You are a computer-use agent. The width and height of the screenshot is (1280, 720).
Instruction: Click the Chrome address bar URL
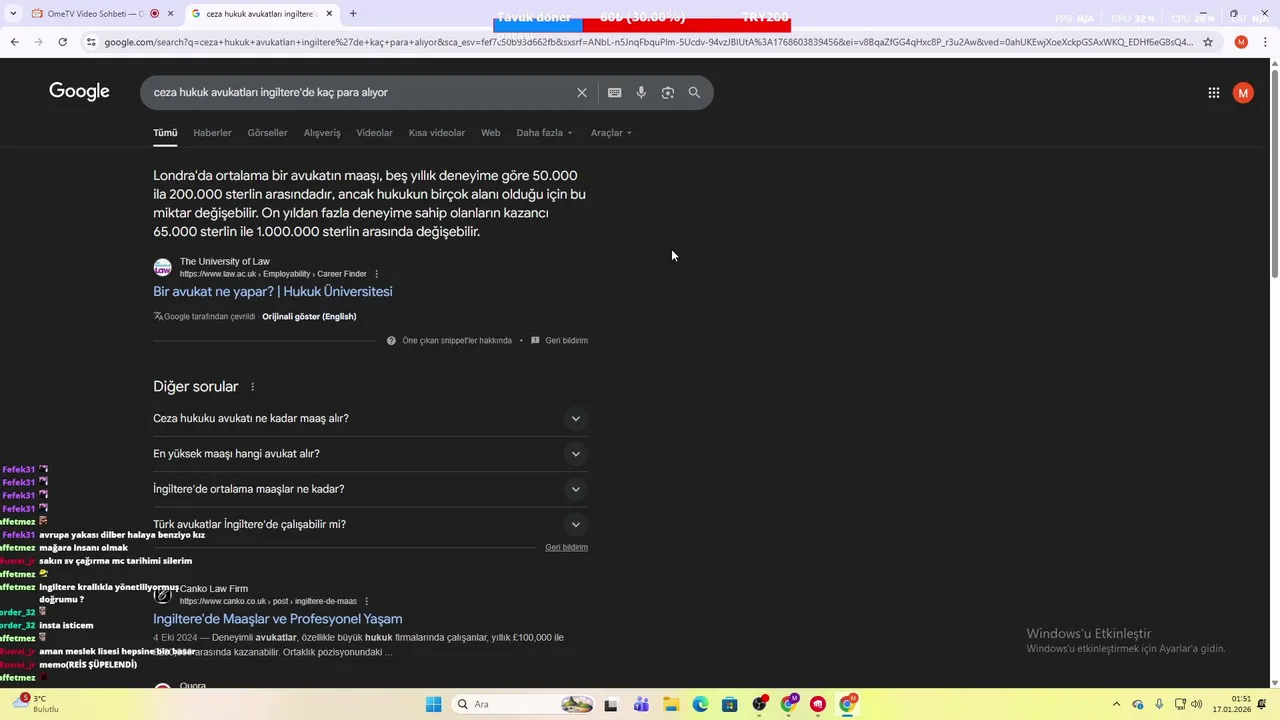tap(648, 42)
